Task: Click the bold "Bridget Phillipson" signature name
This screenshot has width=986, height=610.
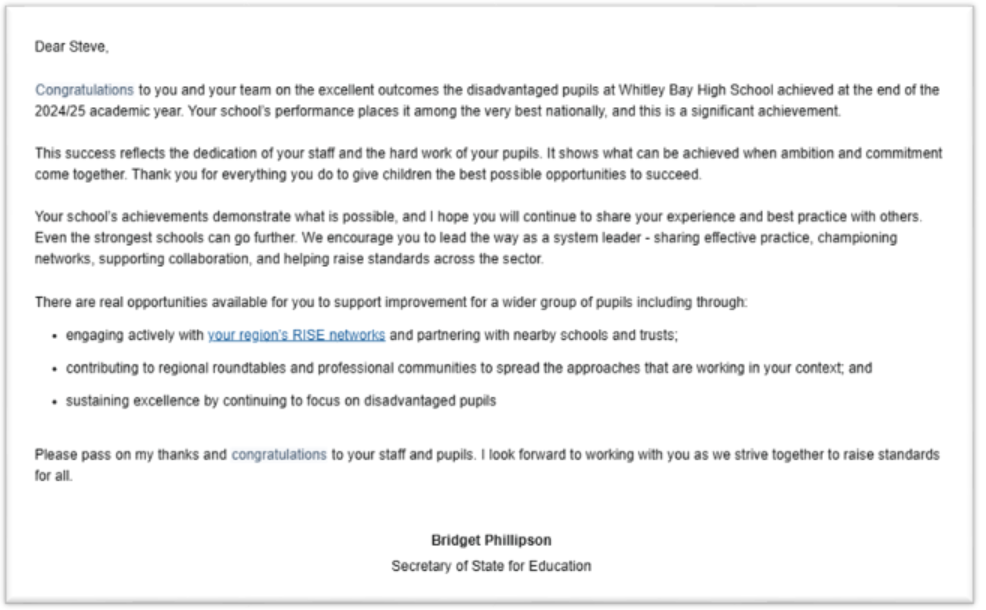Action: (x=491, y=540)
